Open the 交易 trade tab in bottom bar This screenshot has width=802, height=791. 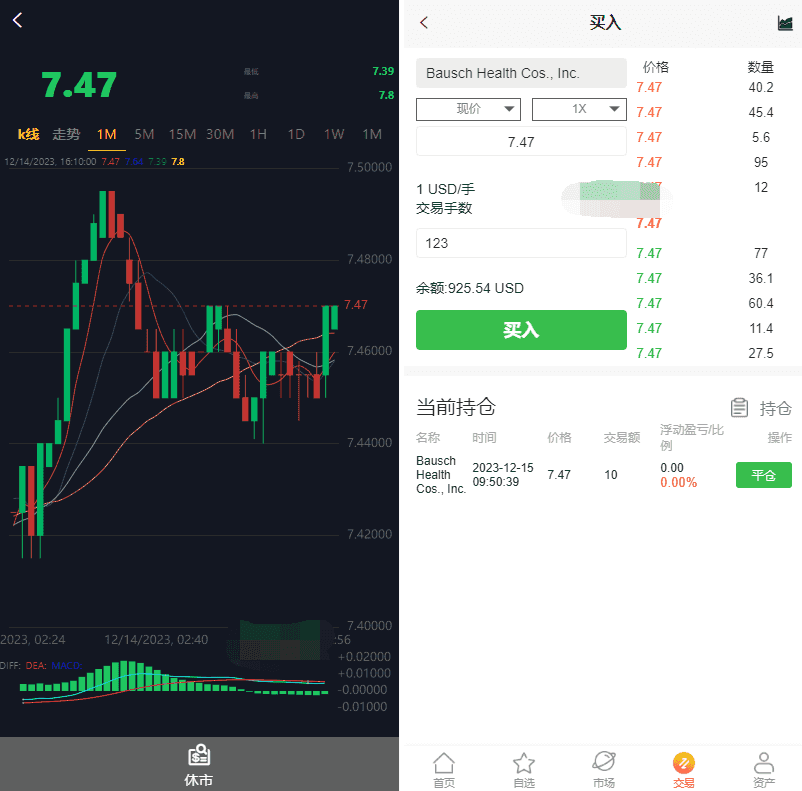[x=683, y=770]
